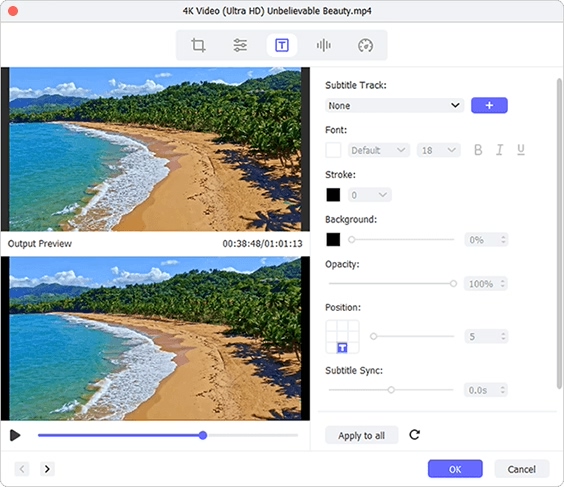
Task: Click the Cancel button
Action: click(x=522, y=469)
